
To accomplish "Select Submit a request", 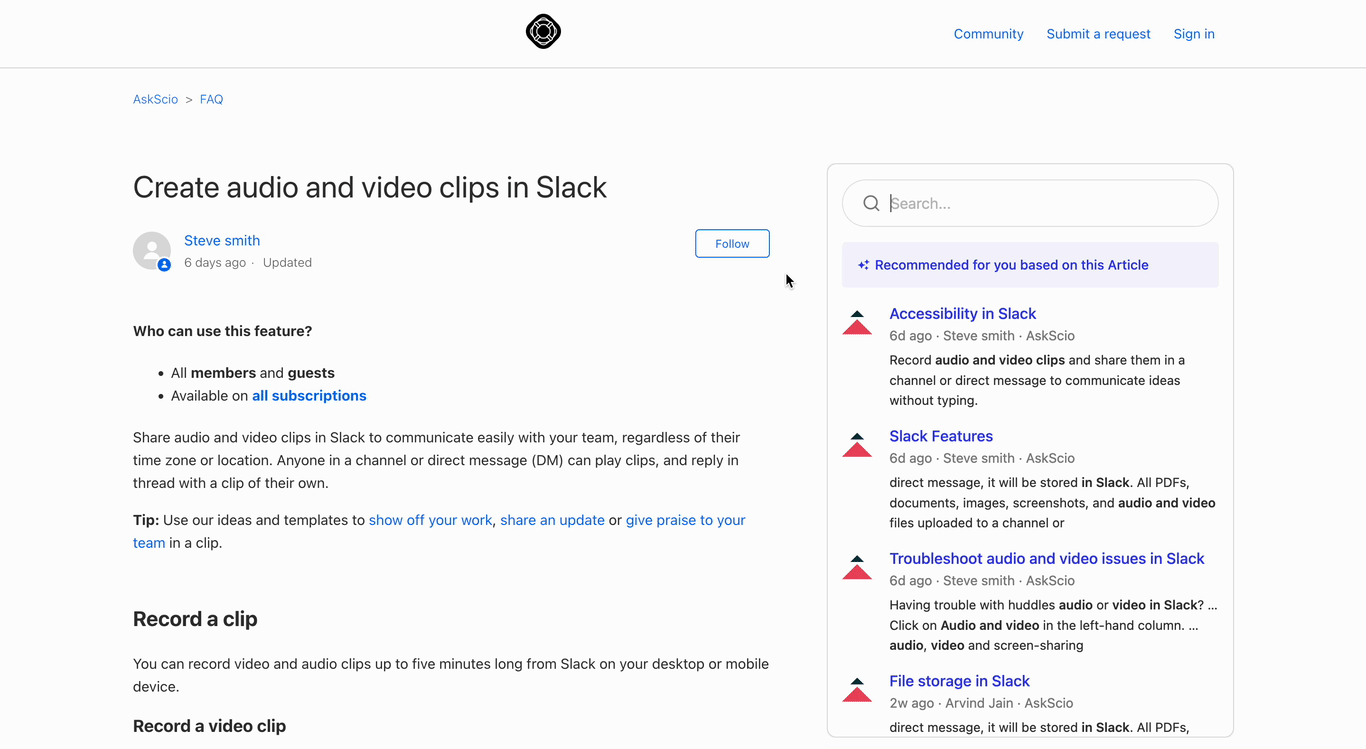I will point(1098,33).
